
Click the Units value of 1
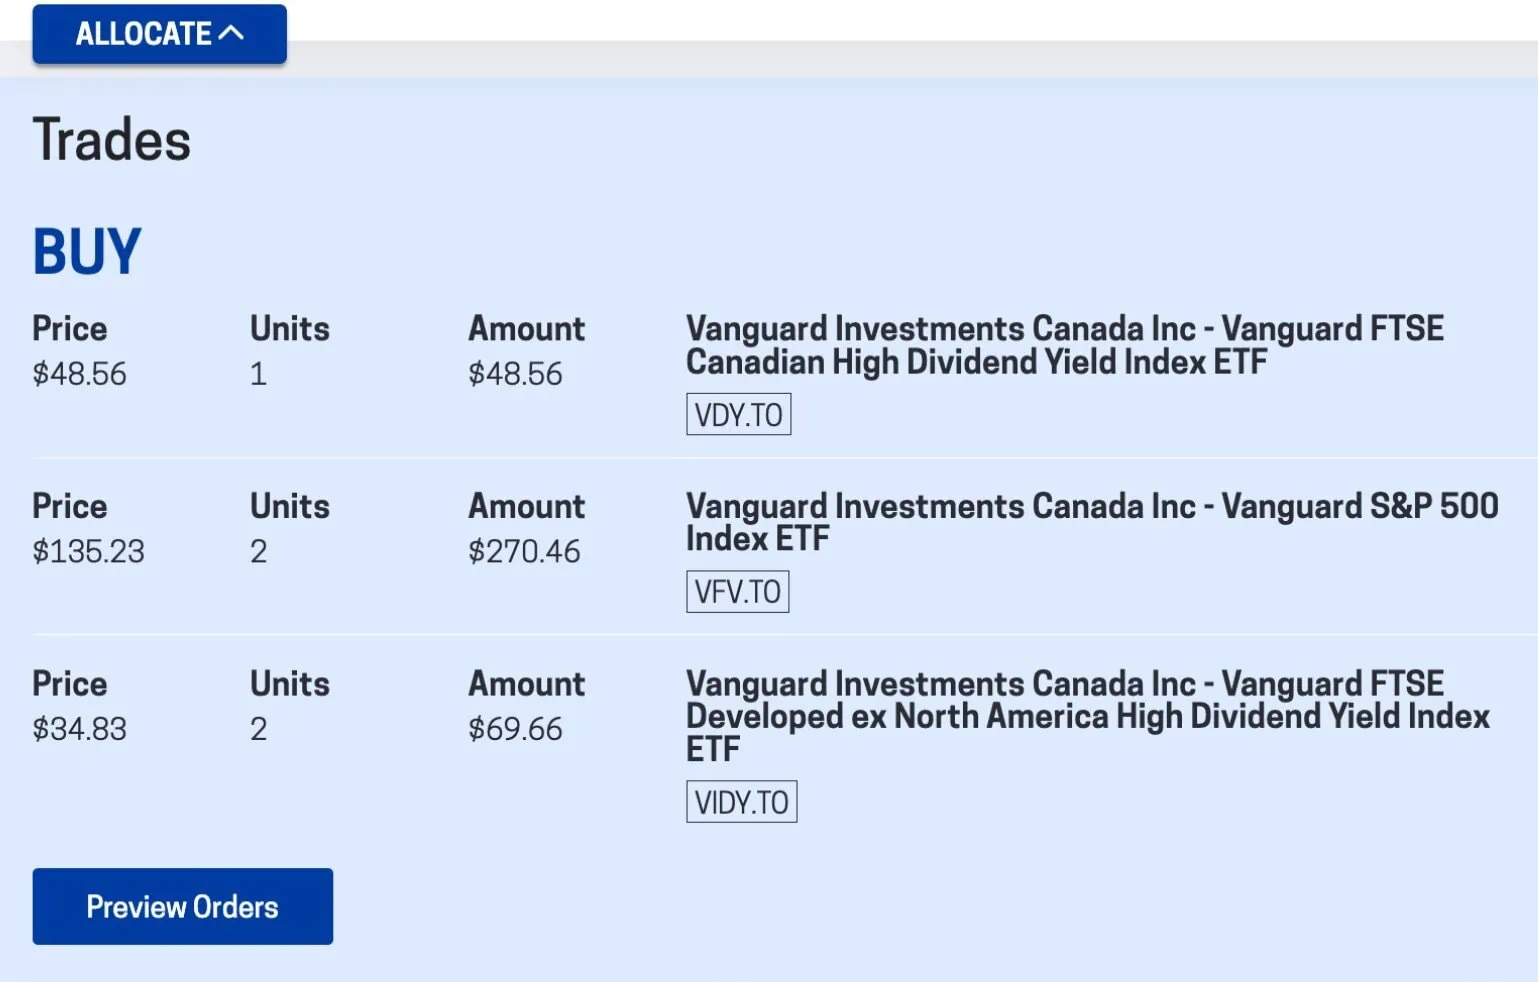point(258,374)
